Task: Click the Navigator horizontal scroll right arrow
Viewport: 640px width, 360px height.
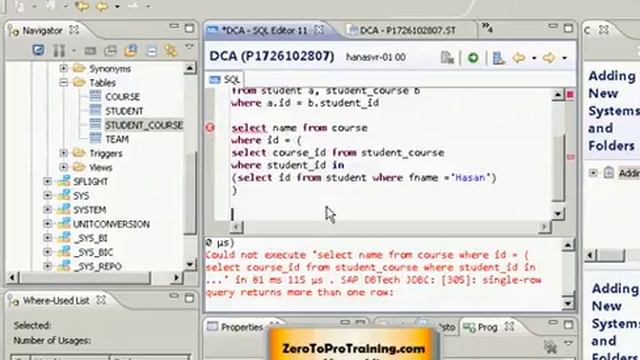Action: point(176,278)
